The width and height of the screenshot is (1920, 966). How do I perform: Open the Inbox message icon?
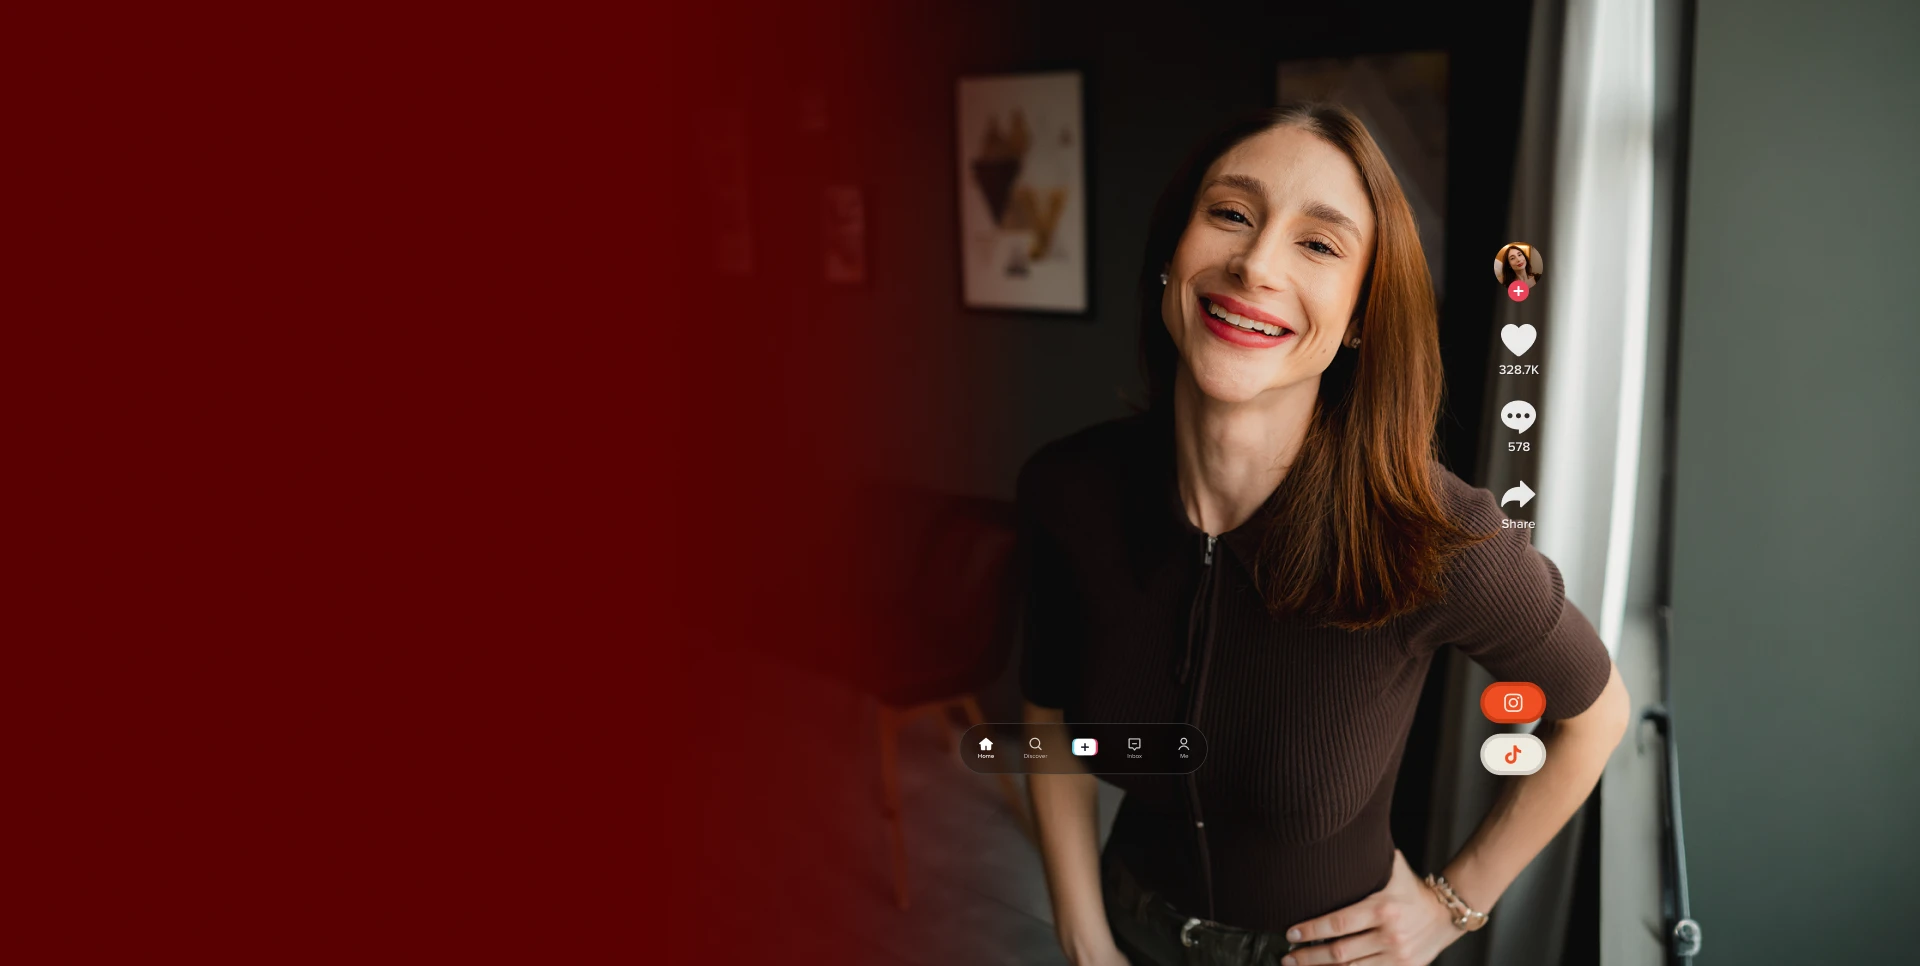click(1134, 744)
